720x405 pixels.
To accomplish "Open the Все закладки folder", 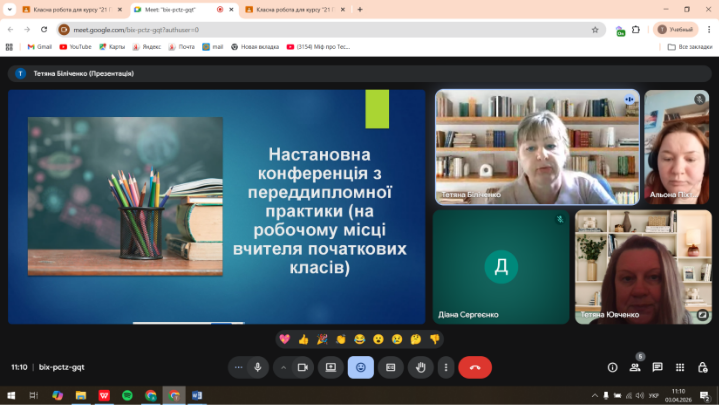I will tap(690, 47).
